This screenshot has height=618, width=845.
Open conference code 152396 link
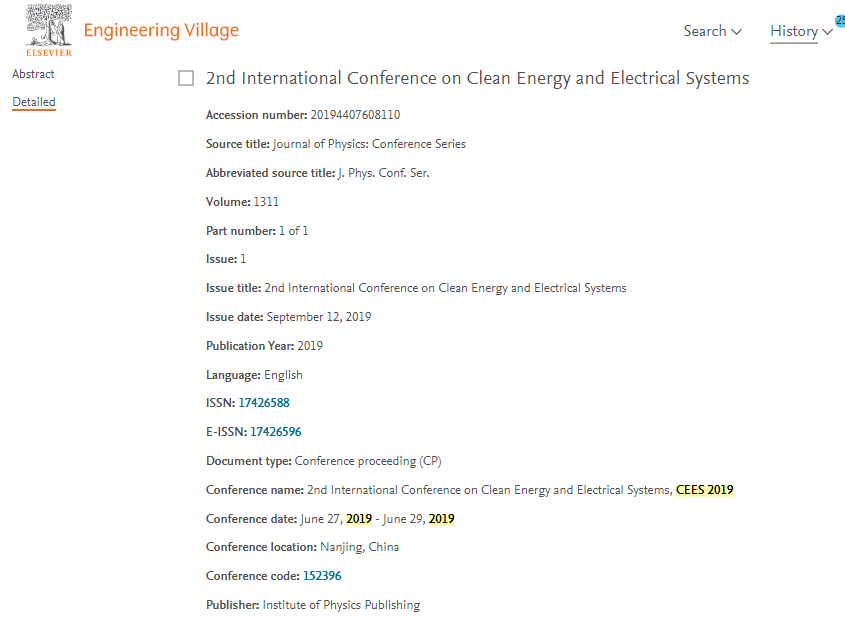pos(322,576)
